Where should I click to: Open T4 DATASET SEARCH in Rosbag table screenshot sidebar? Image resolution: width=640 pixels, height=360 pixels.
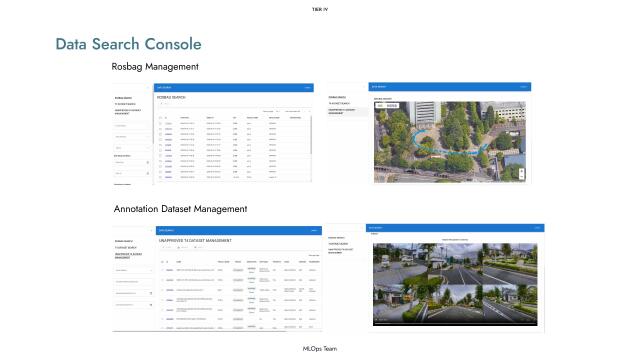click(125, 104)
